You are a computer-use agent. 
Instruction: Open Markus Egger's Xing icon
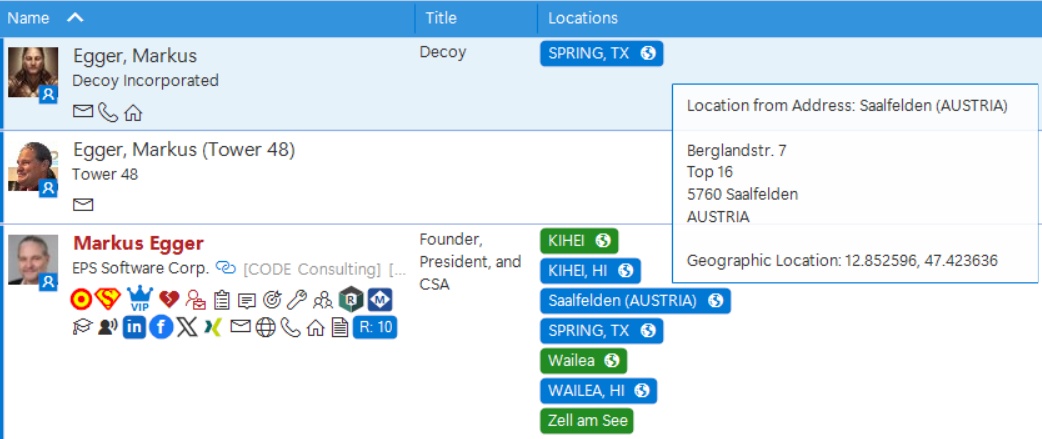tap(213, 327)
